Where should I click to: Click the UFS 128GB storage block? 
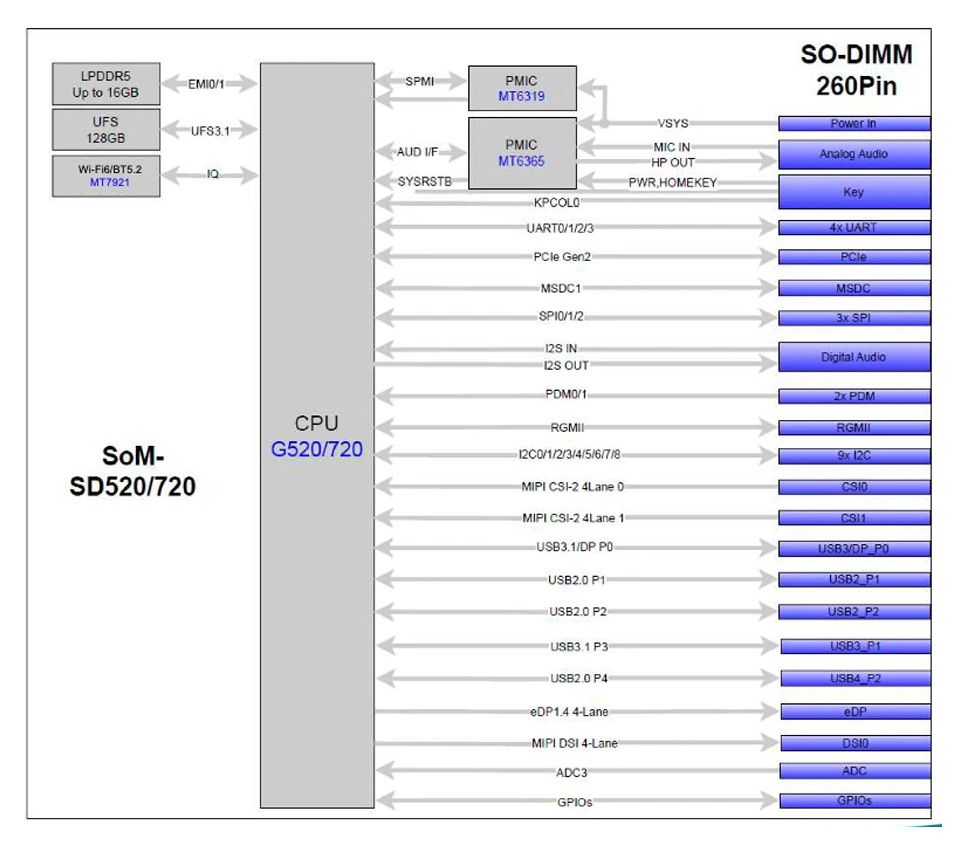pyautogui.click(x=104, y=128)
